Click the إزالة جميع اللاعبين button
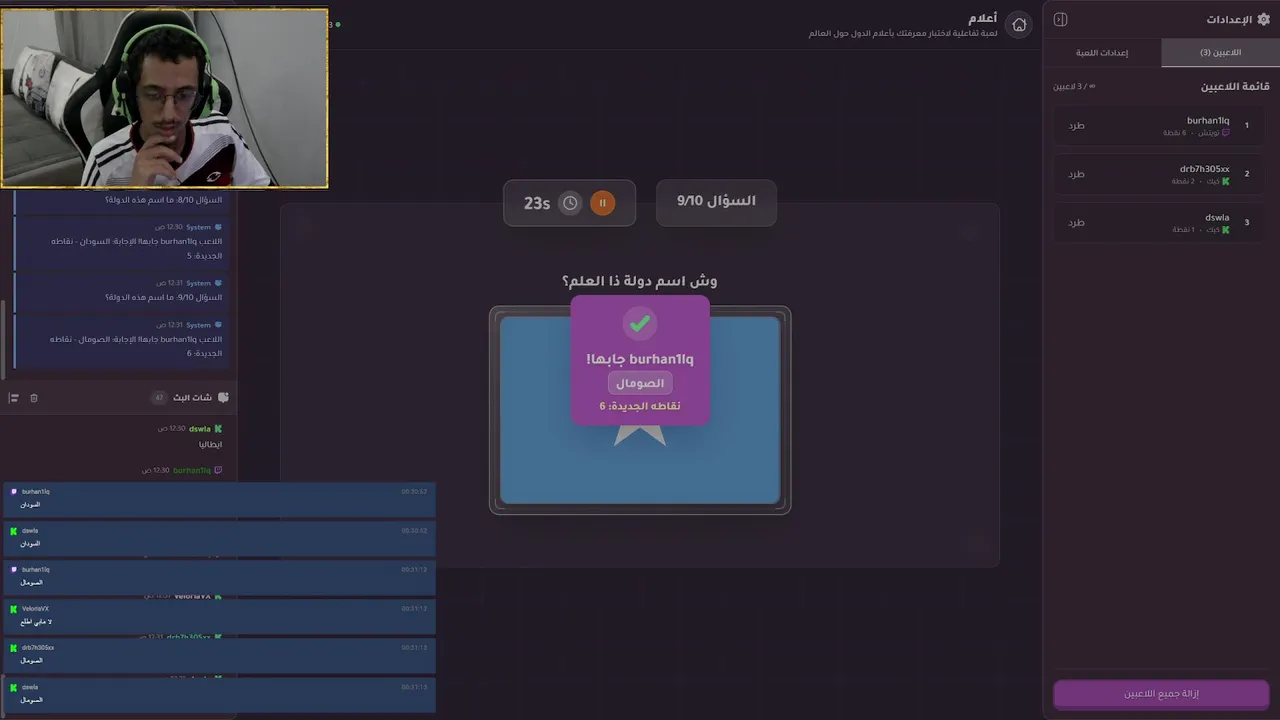Image resolution: width=1280 pixels, height=720 pixels. (x=1161, y=694)
